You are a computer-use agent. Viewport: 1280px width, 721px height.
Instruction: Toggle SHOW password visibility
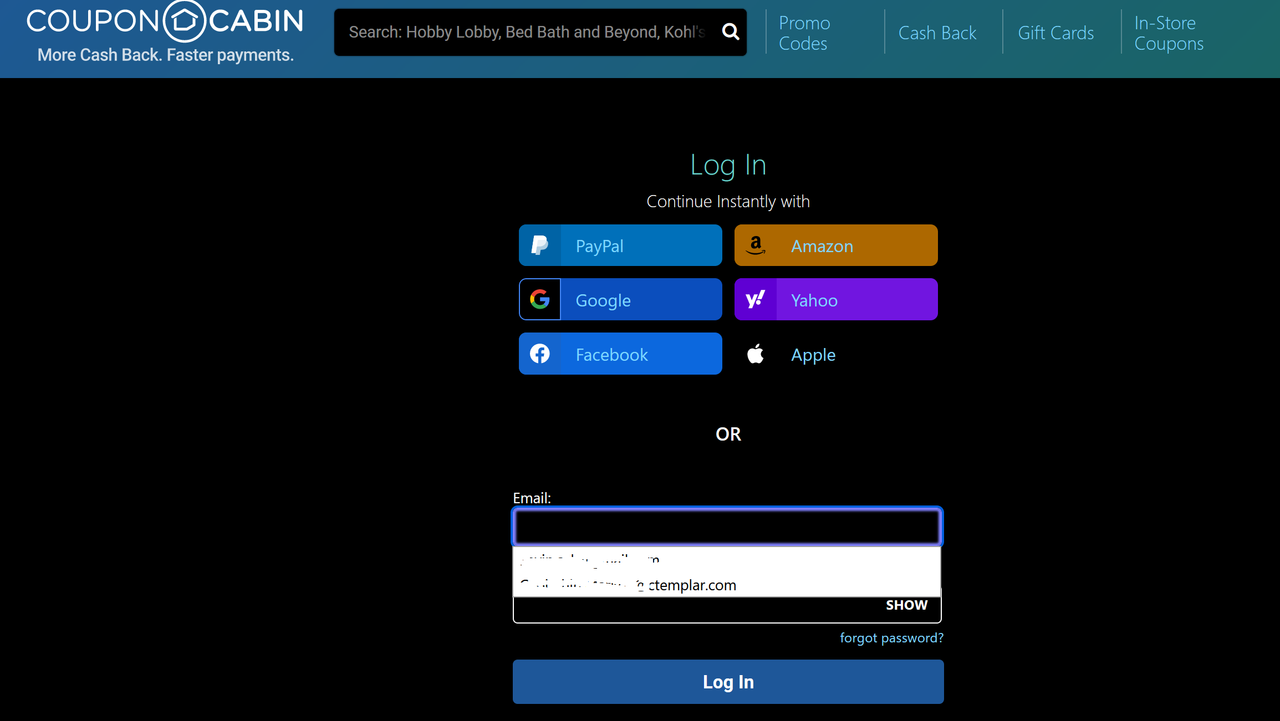(907, 605)
